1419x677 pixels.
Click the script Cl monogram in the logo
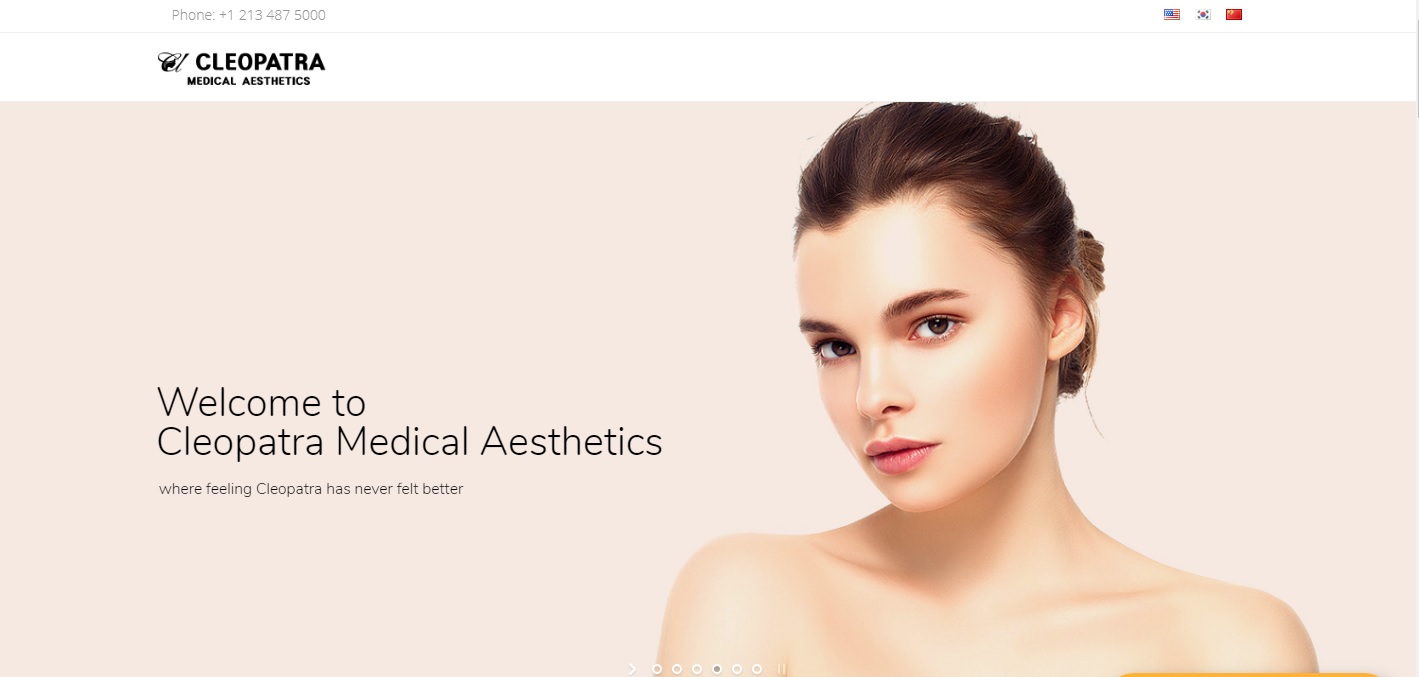tap(172, 63)
